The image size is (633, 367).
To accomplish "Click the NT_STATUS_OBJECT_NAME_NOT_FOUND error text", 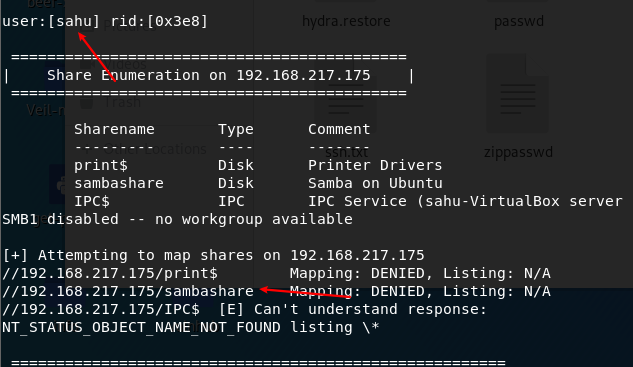I will point(141,327).
